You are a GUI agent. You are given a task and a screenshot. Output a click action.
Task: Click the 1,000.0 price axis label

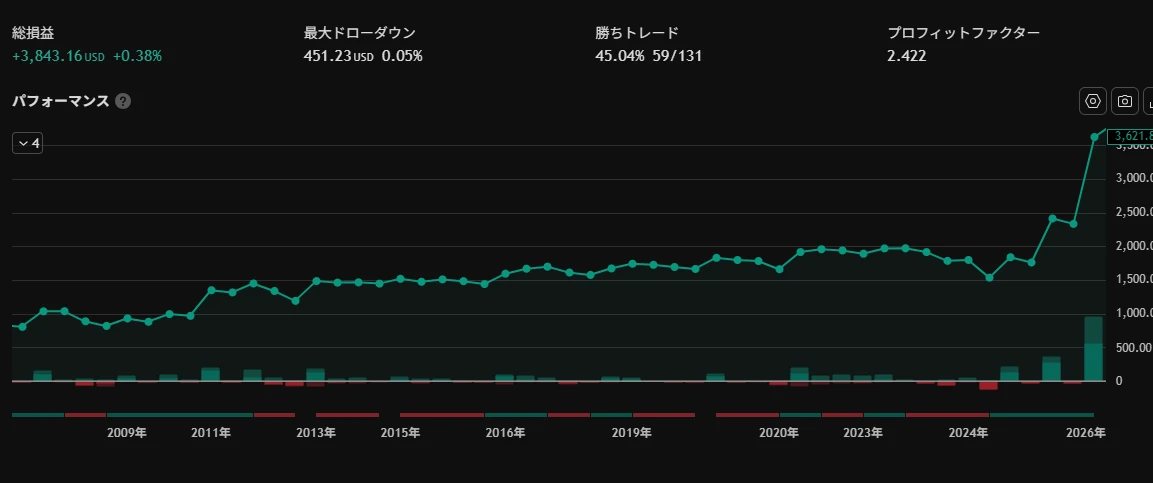(x=1134, y=313)
